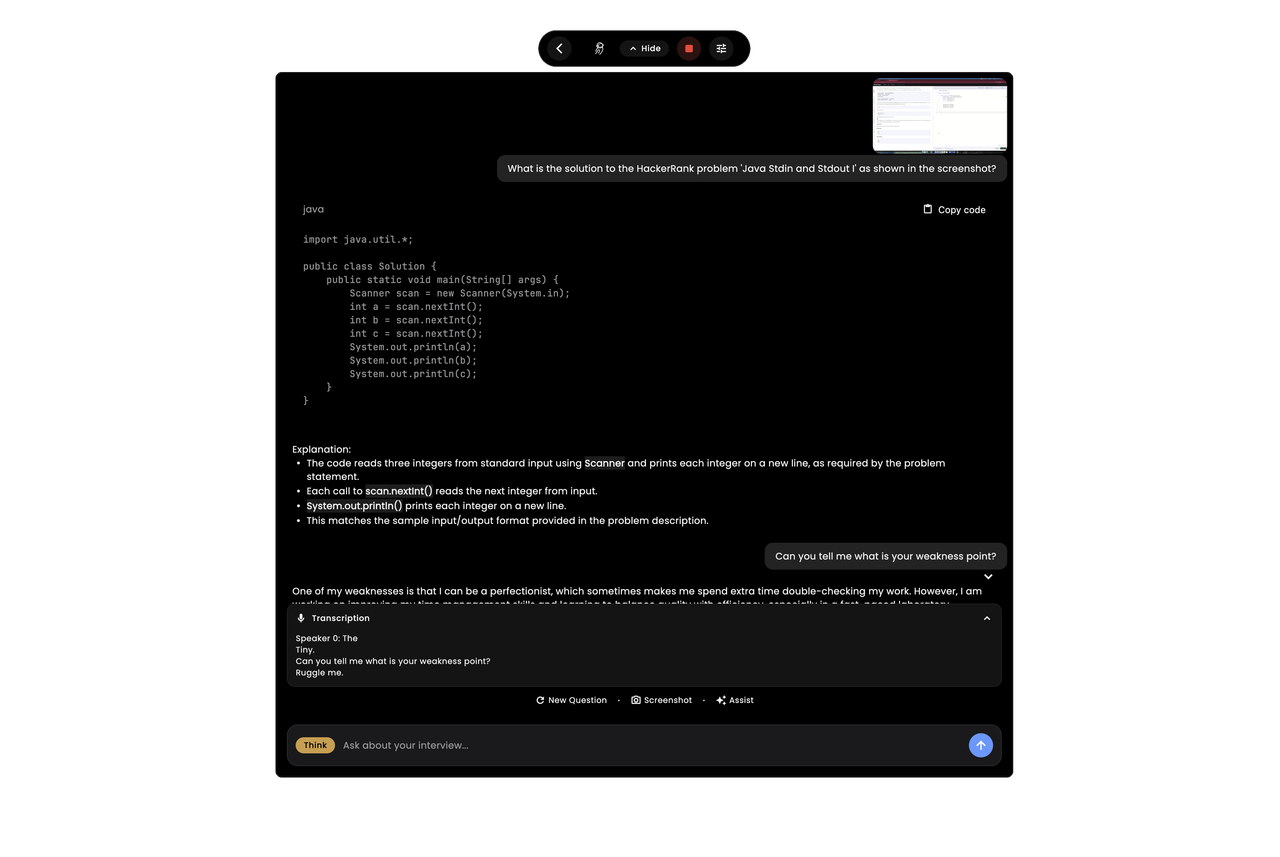Stop recording with the red square button

pyautogui.click(x=689, y=48)
